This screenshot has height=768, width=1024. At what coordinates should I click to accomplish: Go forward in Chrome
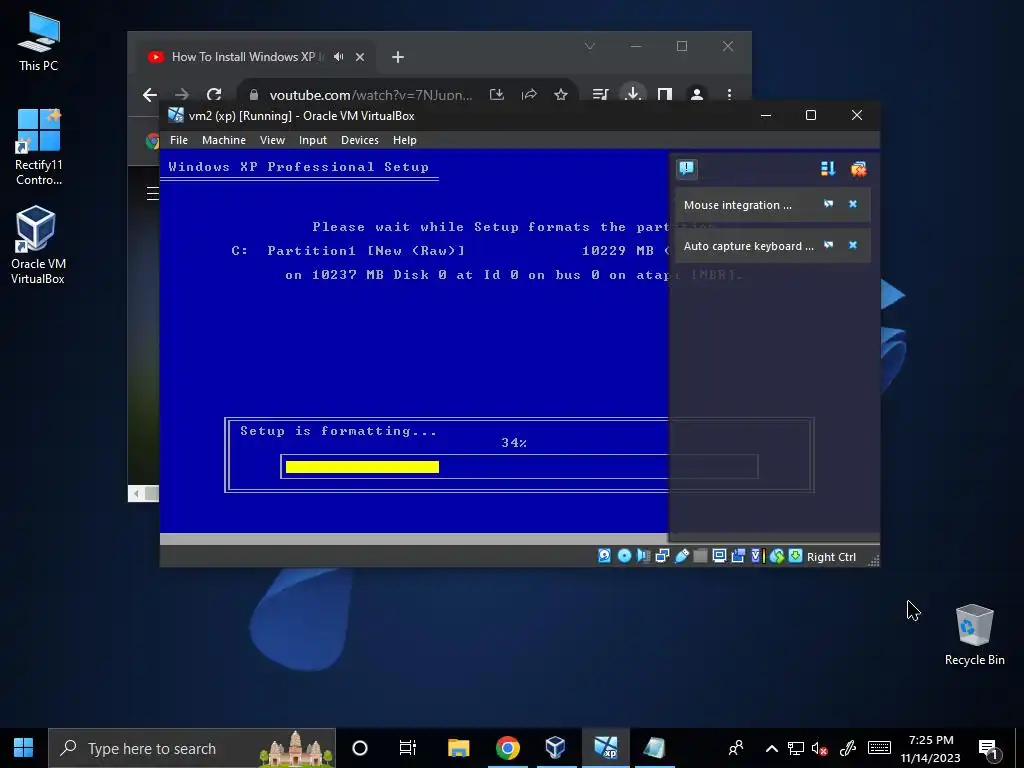[x=182, y=95]
